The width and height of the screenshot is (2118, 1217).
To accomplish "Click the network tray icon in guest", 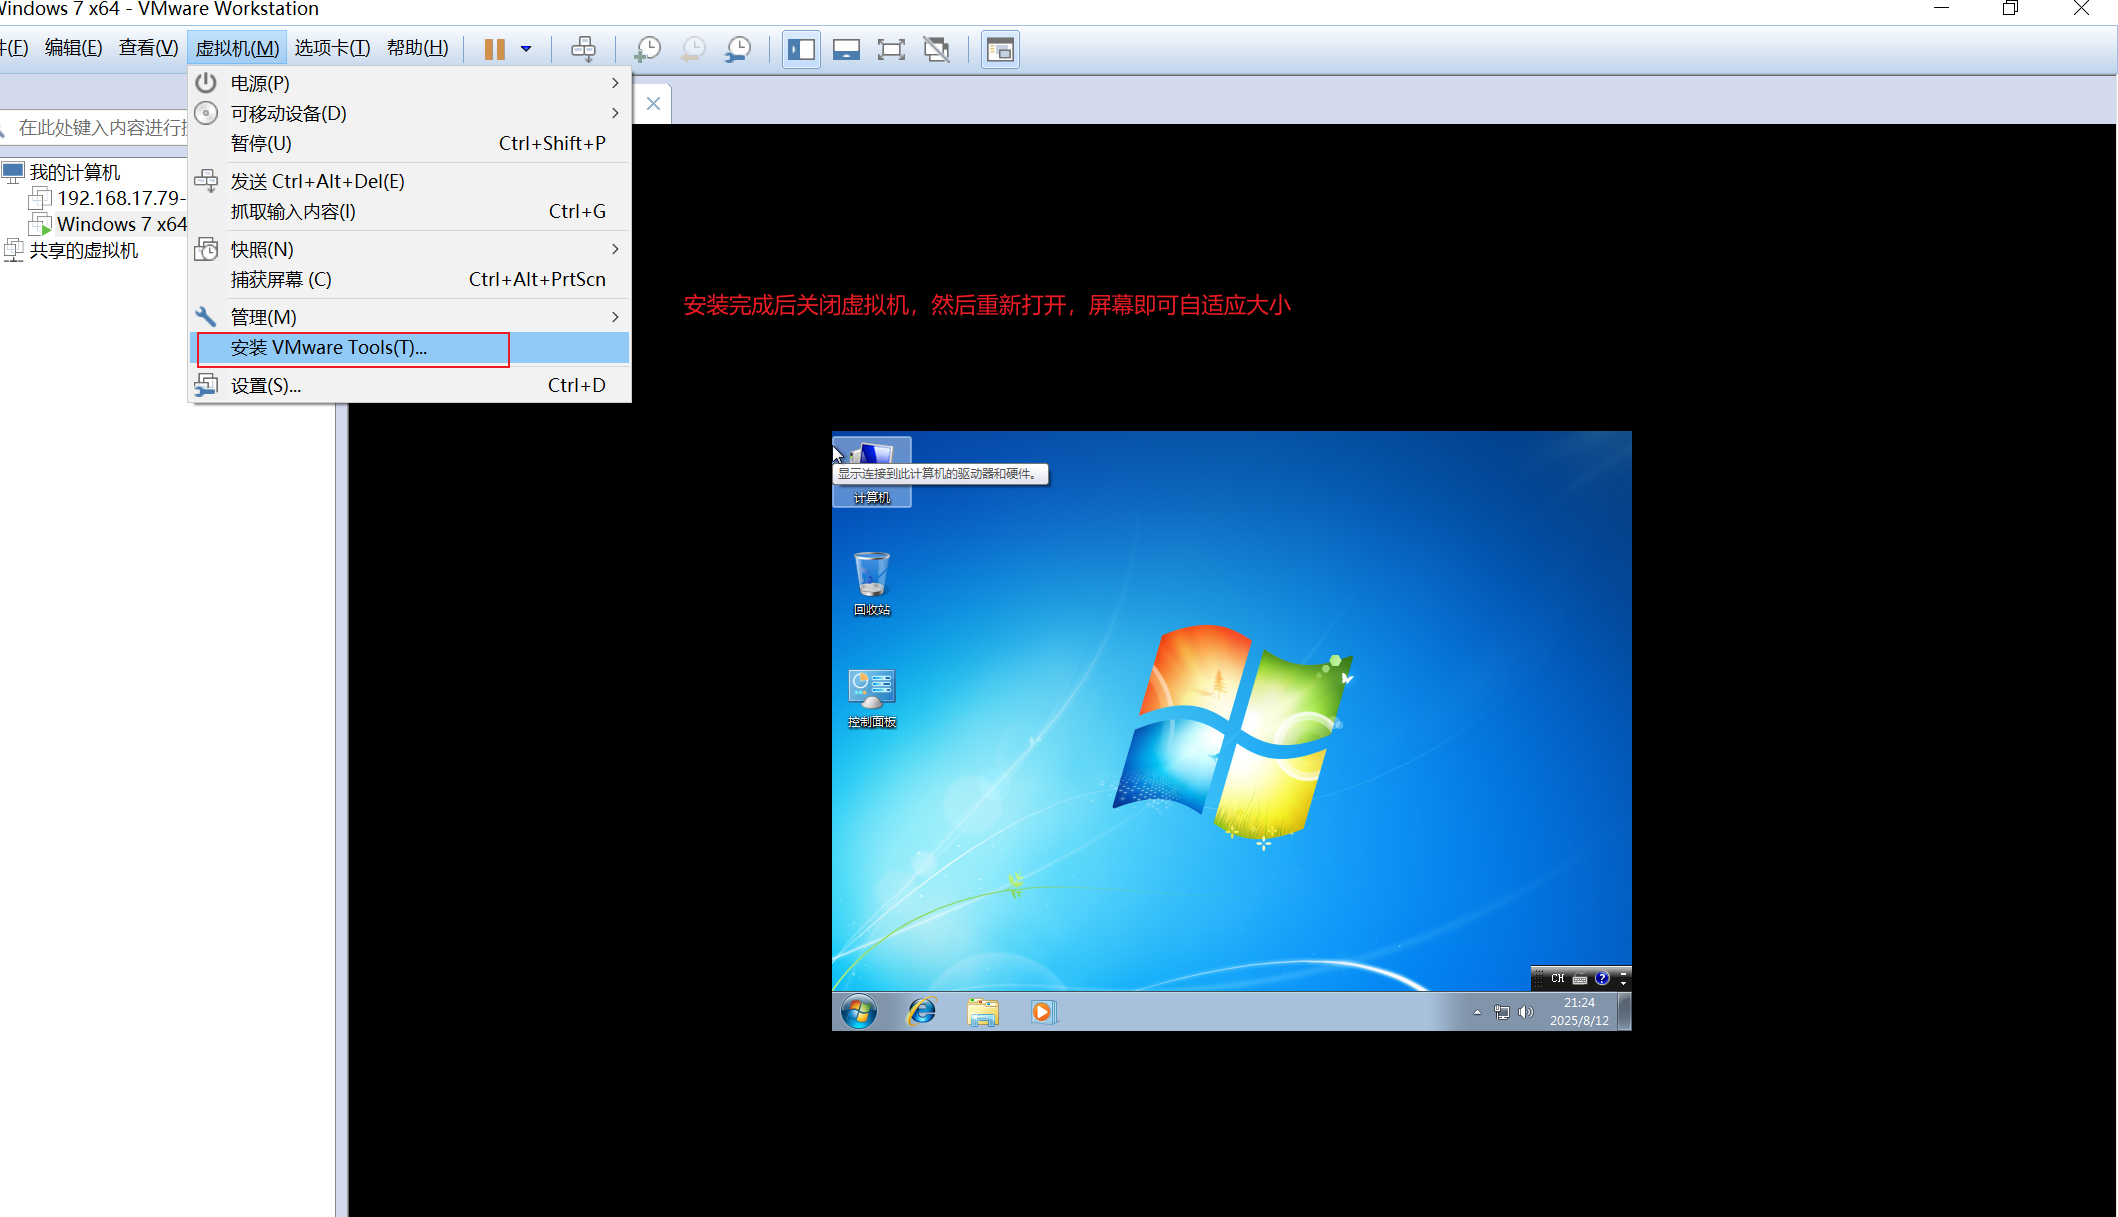I will pos(1501,1012).
